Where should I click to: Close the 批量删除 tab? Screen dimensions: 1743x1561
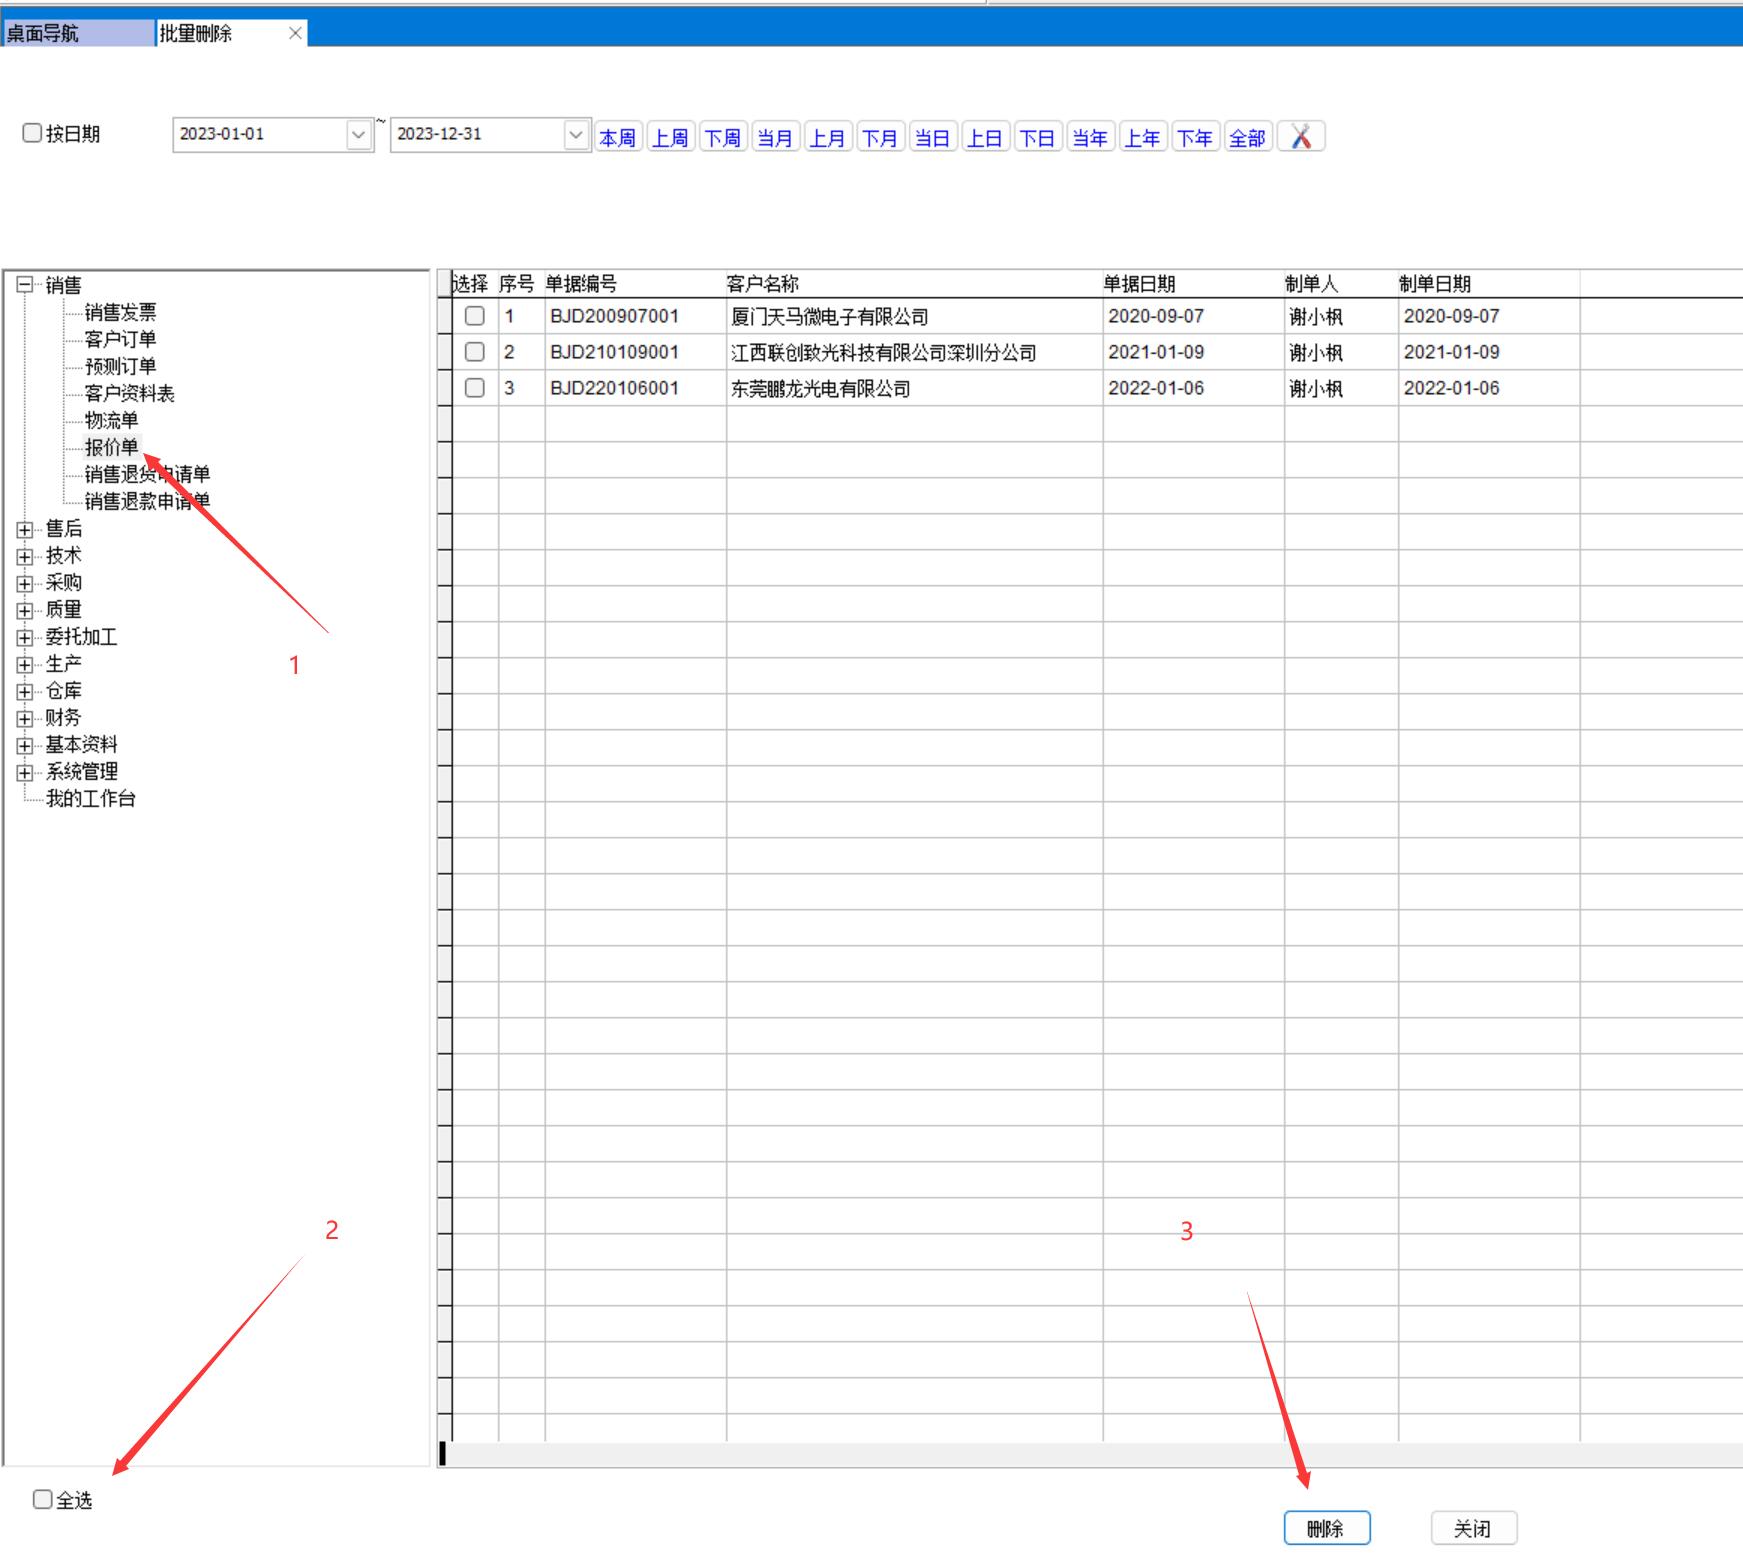coord(295,33)
